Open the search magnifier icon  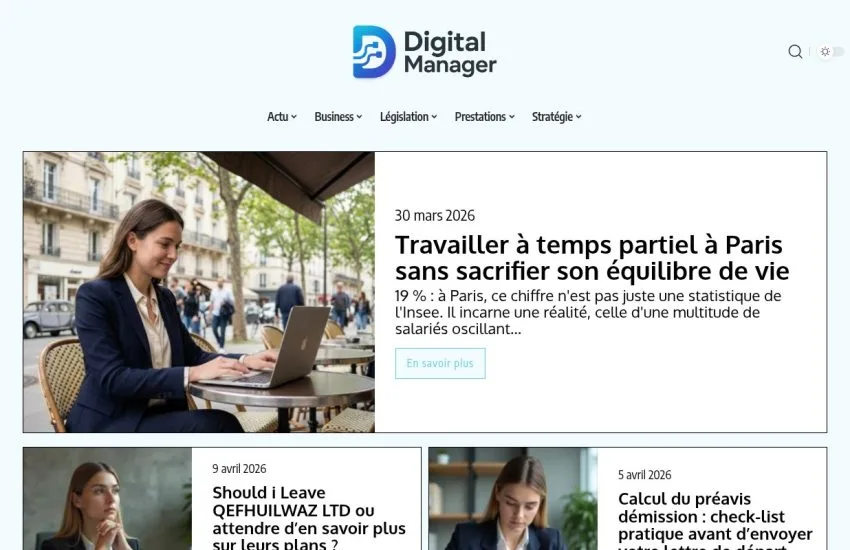tap(795, 51)
